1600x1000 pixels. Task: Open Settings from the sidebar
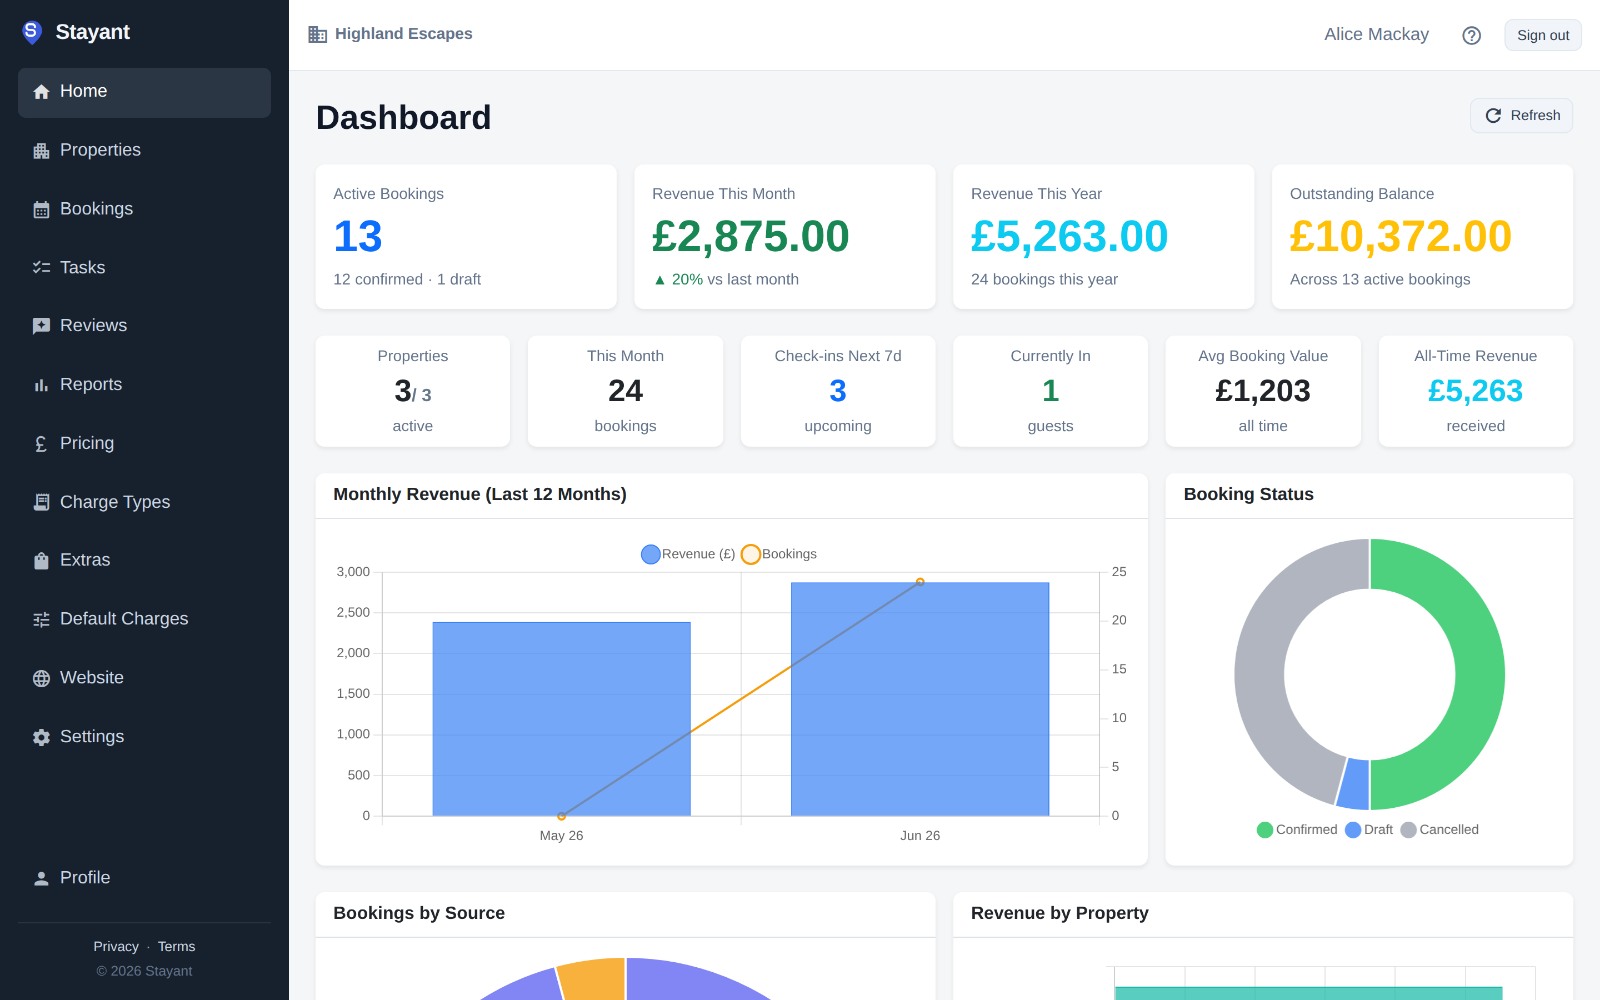point(144,737)
